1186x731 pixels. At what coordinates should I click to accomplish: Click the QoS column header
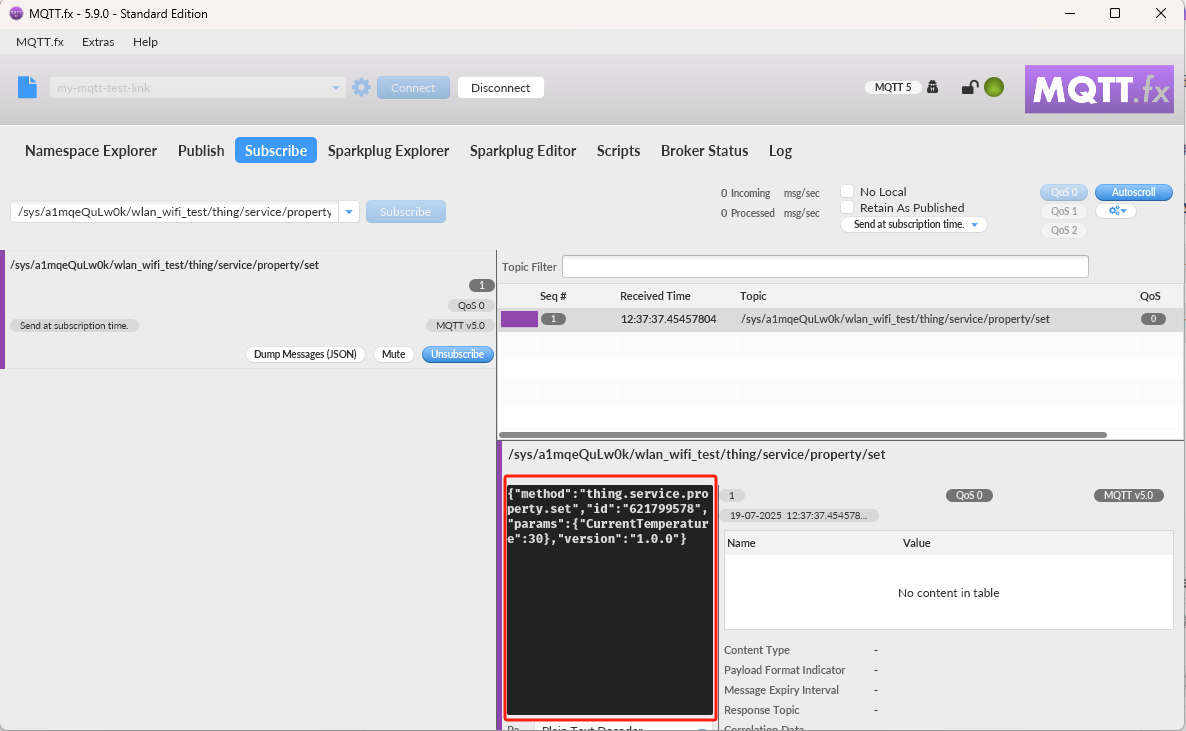click(x=1150, y=296)
